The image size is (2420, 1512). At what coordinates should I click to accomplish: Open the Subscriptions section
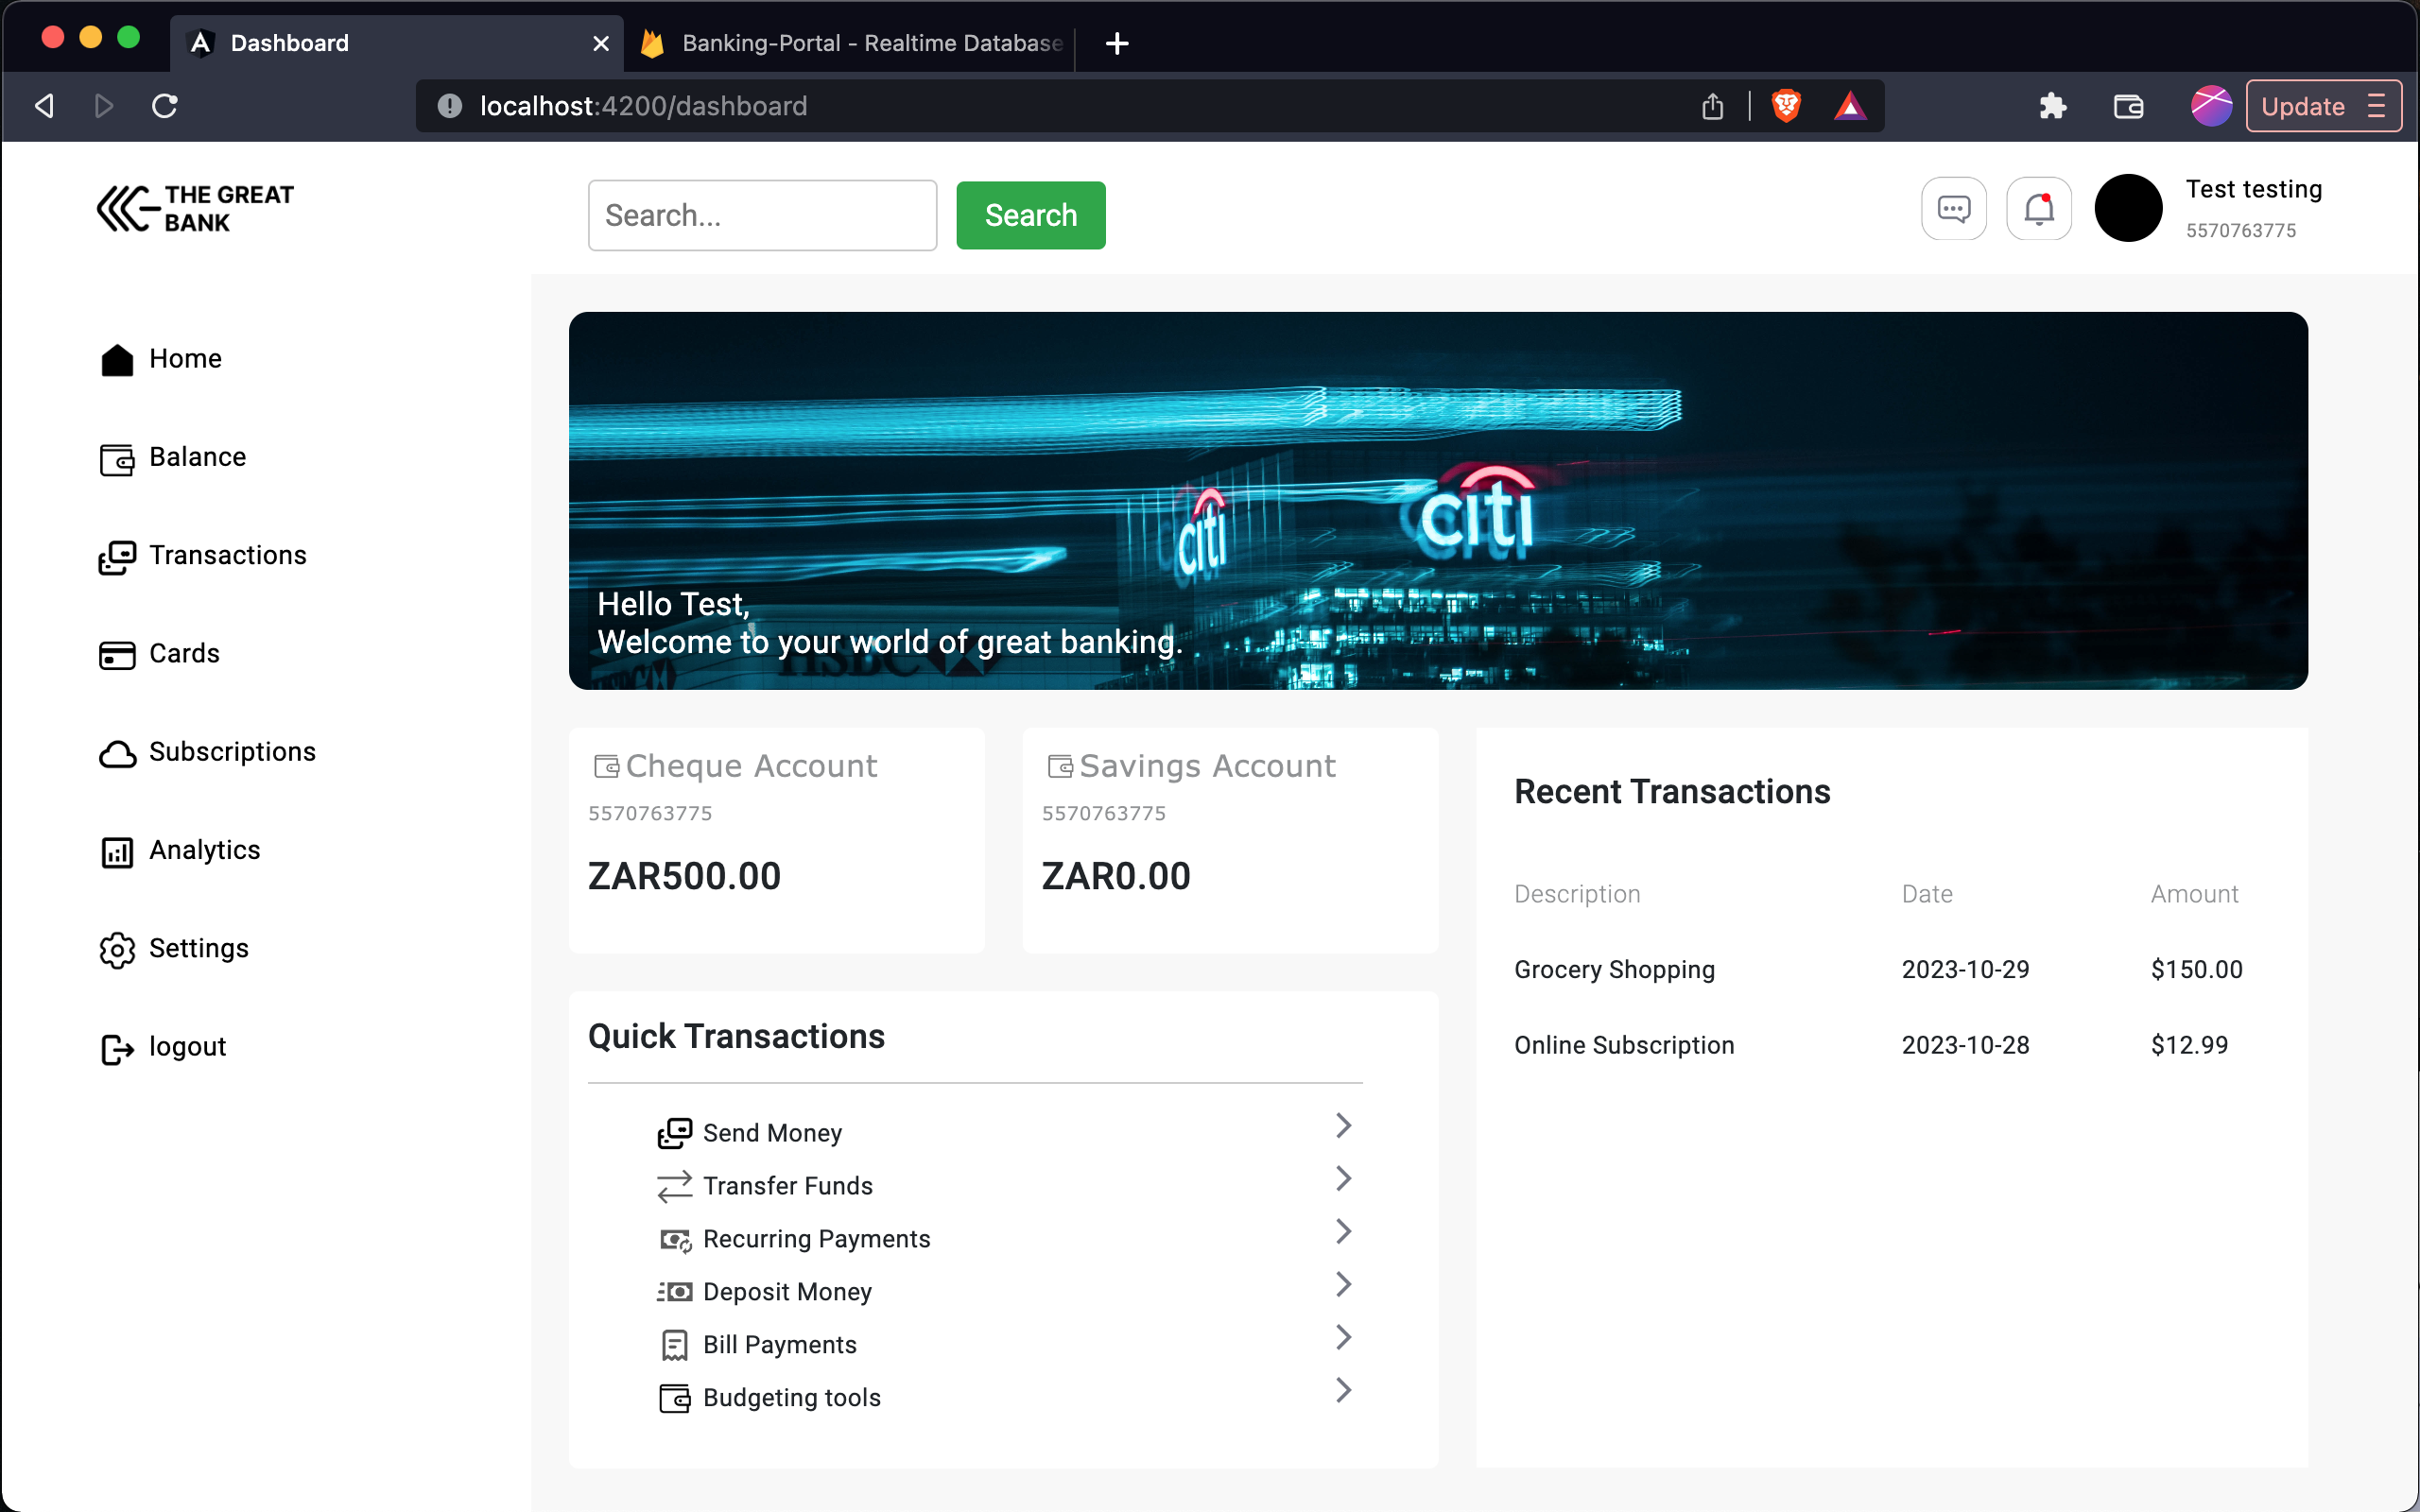[232, 751]
